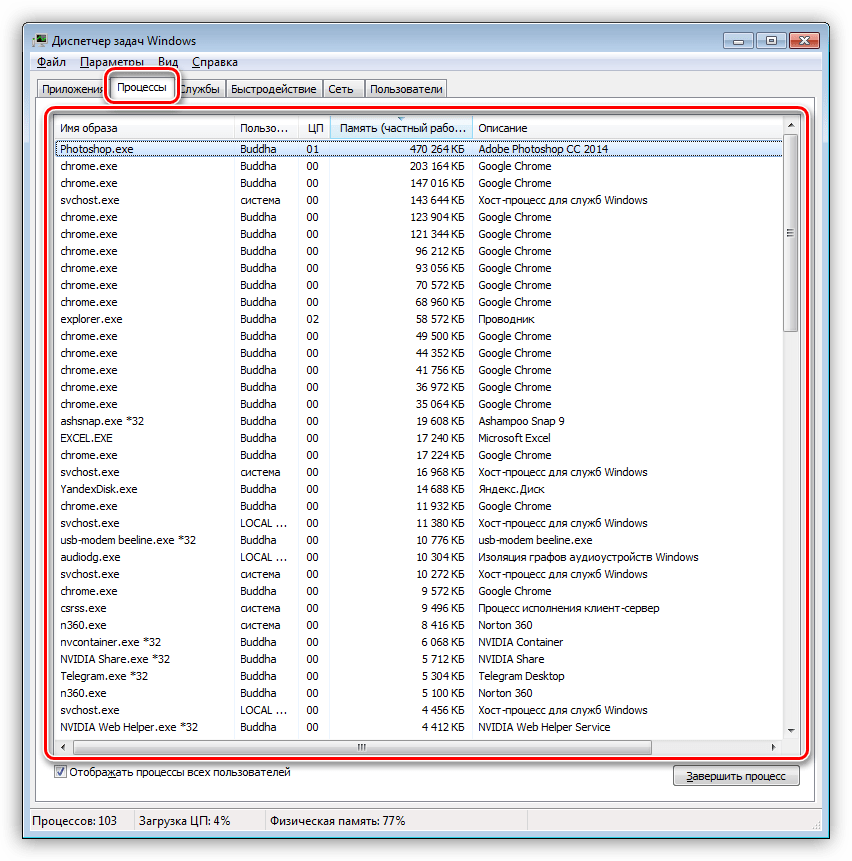Sort by 'Имя образа' column header
The width and height of the screenshot is (852, 861).
145,128
